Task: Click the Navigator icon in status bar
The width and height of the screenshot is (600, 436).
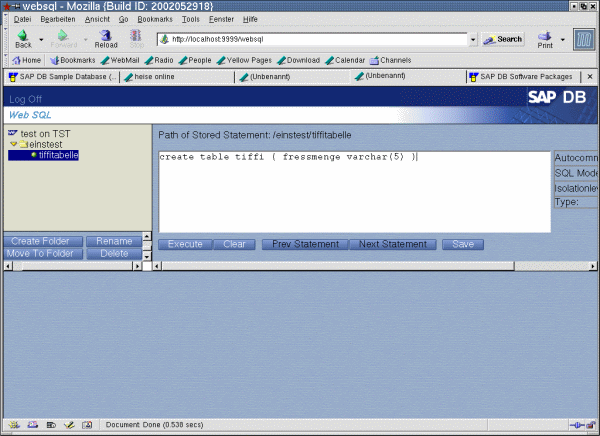Action: (x=14, y=424)
